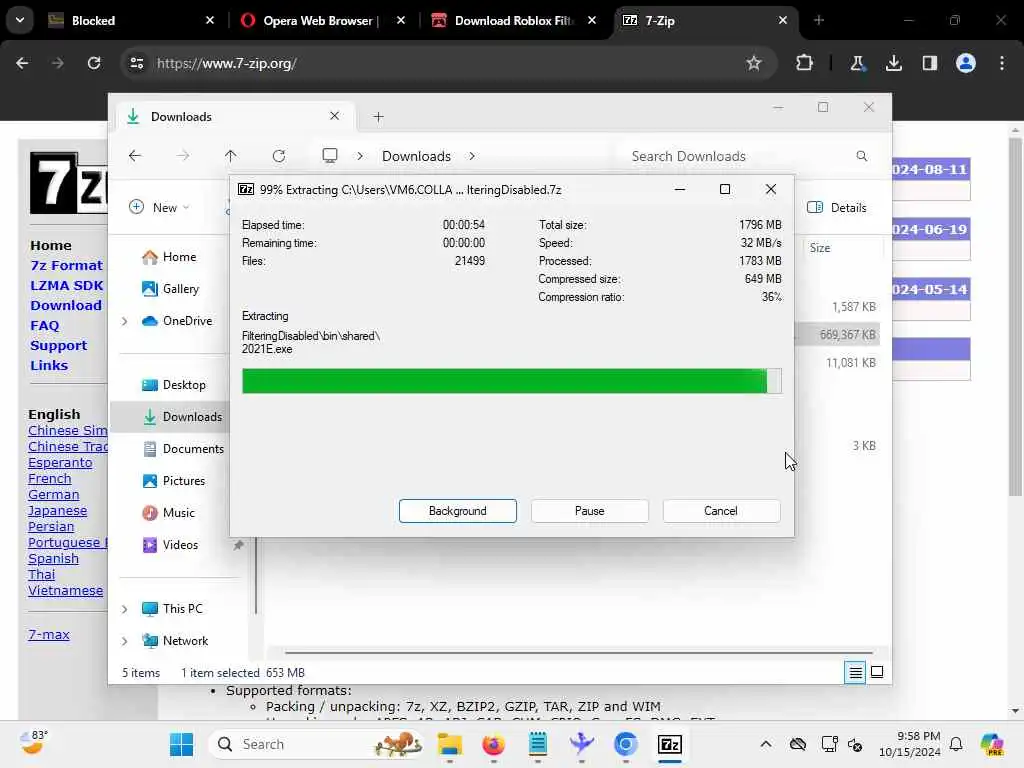This screenshot has height=768, width=1024.
Task: Open browser extensions puzzle icon
Action: pyautogui.click(x=805, y=63)
